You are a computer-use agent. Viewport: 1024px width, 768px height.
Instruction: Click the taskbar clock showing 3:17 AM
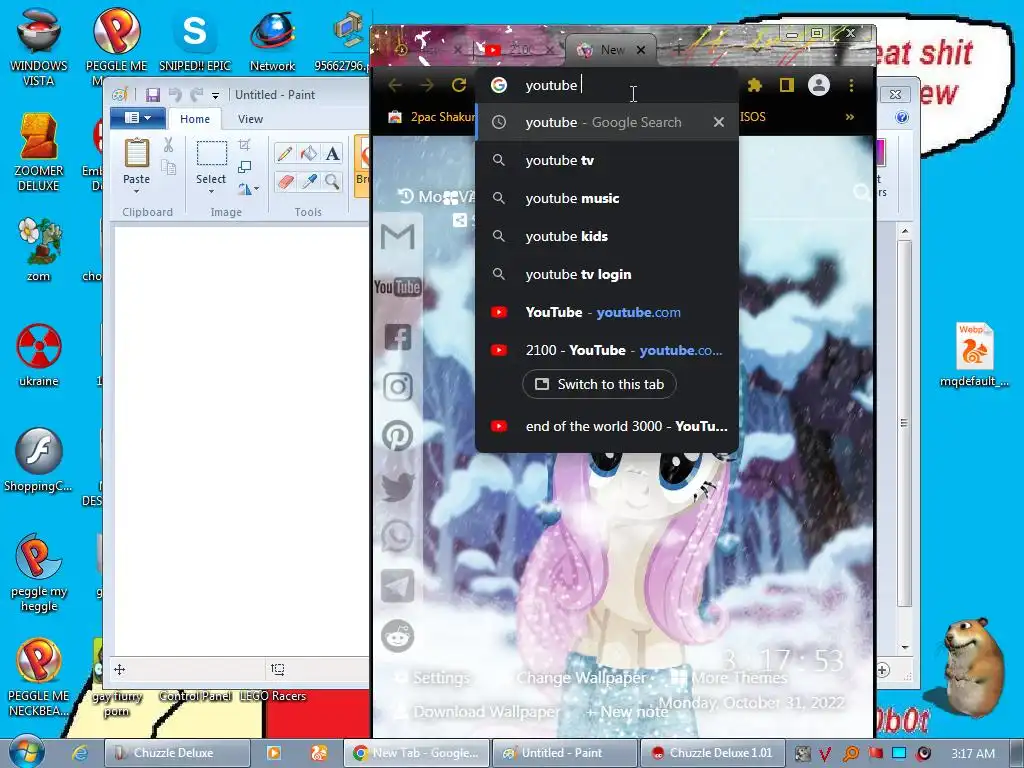(973, 753)
